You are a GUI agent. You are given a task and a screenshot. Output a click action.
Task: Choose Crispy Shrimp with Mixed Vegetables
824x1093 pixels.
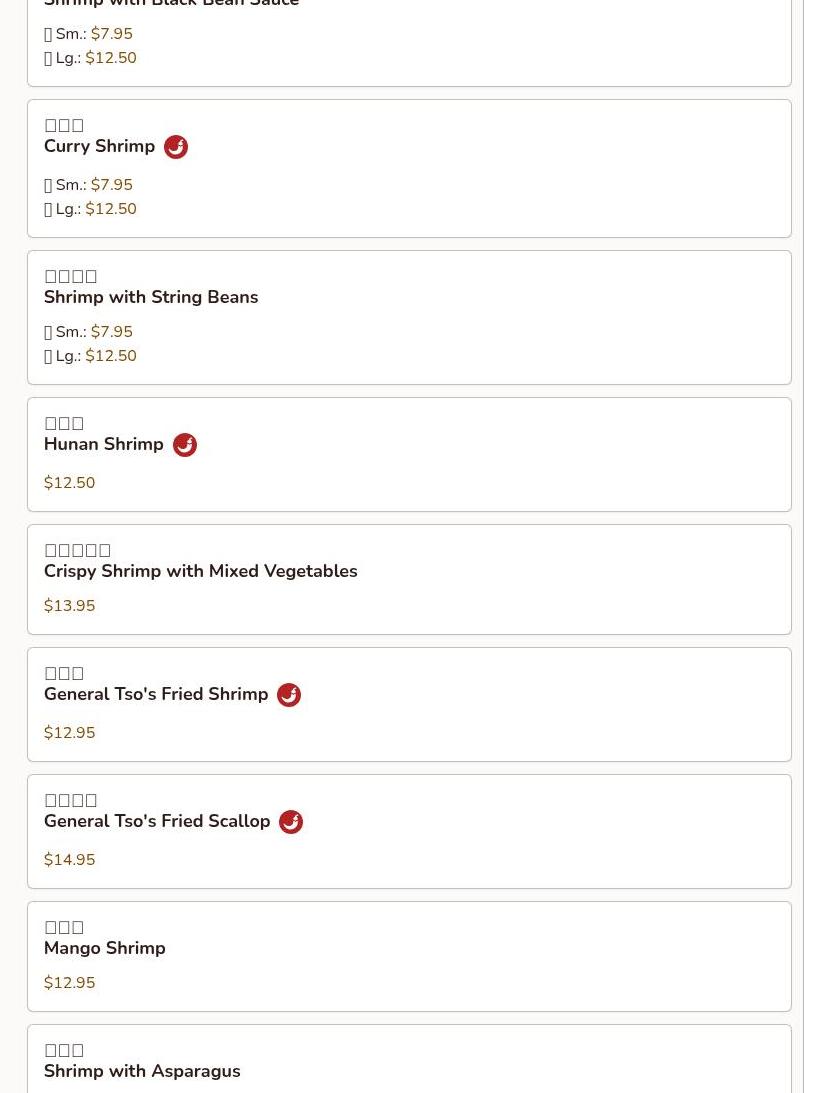[200, 571]
